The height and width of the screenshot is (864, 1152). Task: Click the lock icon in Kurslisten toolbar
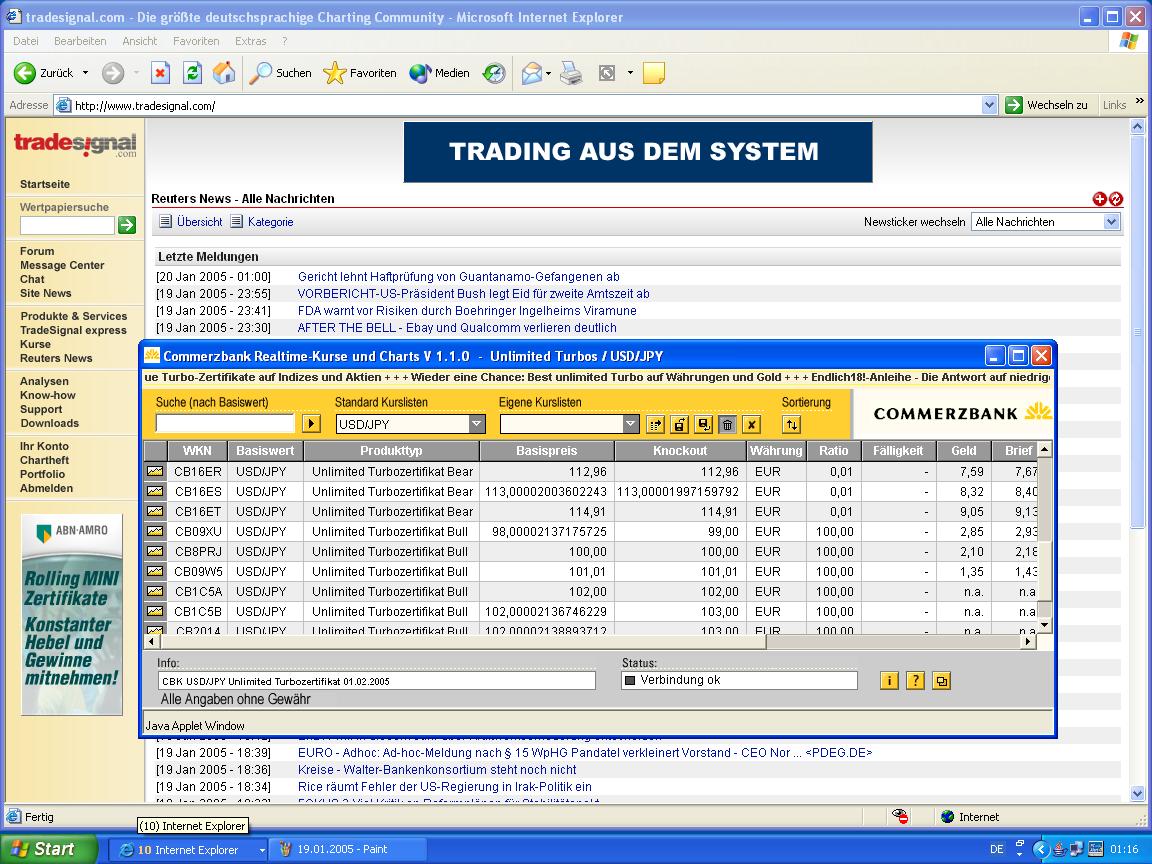(679, 424)
